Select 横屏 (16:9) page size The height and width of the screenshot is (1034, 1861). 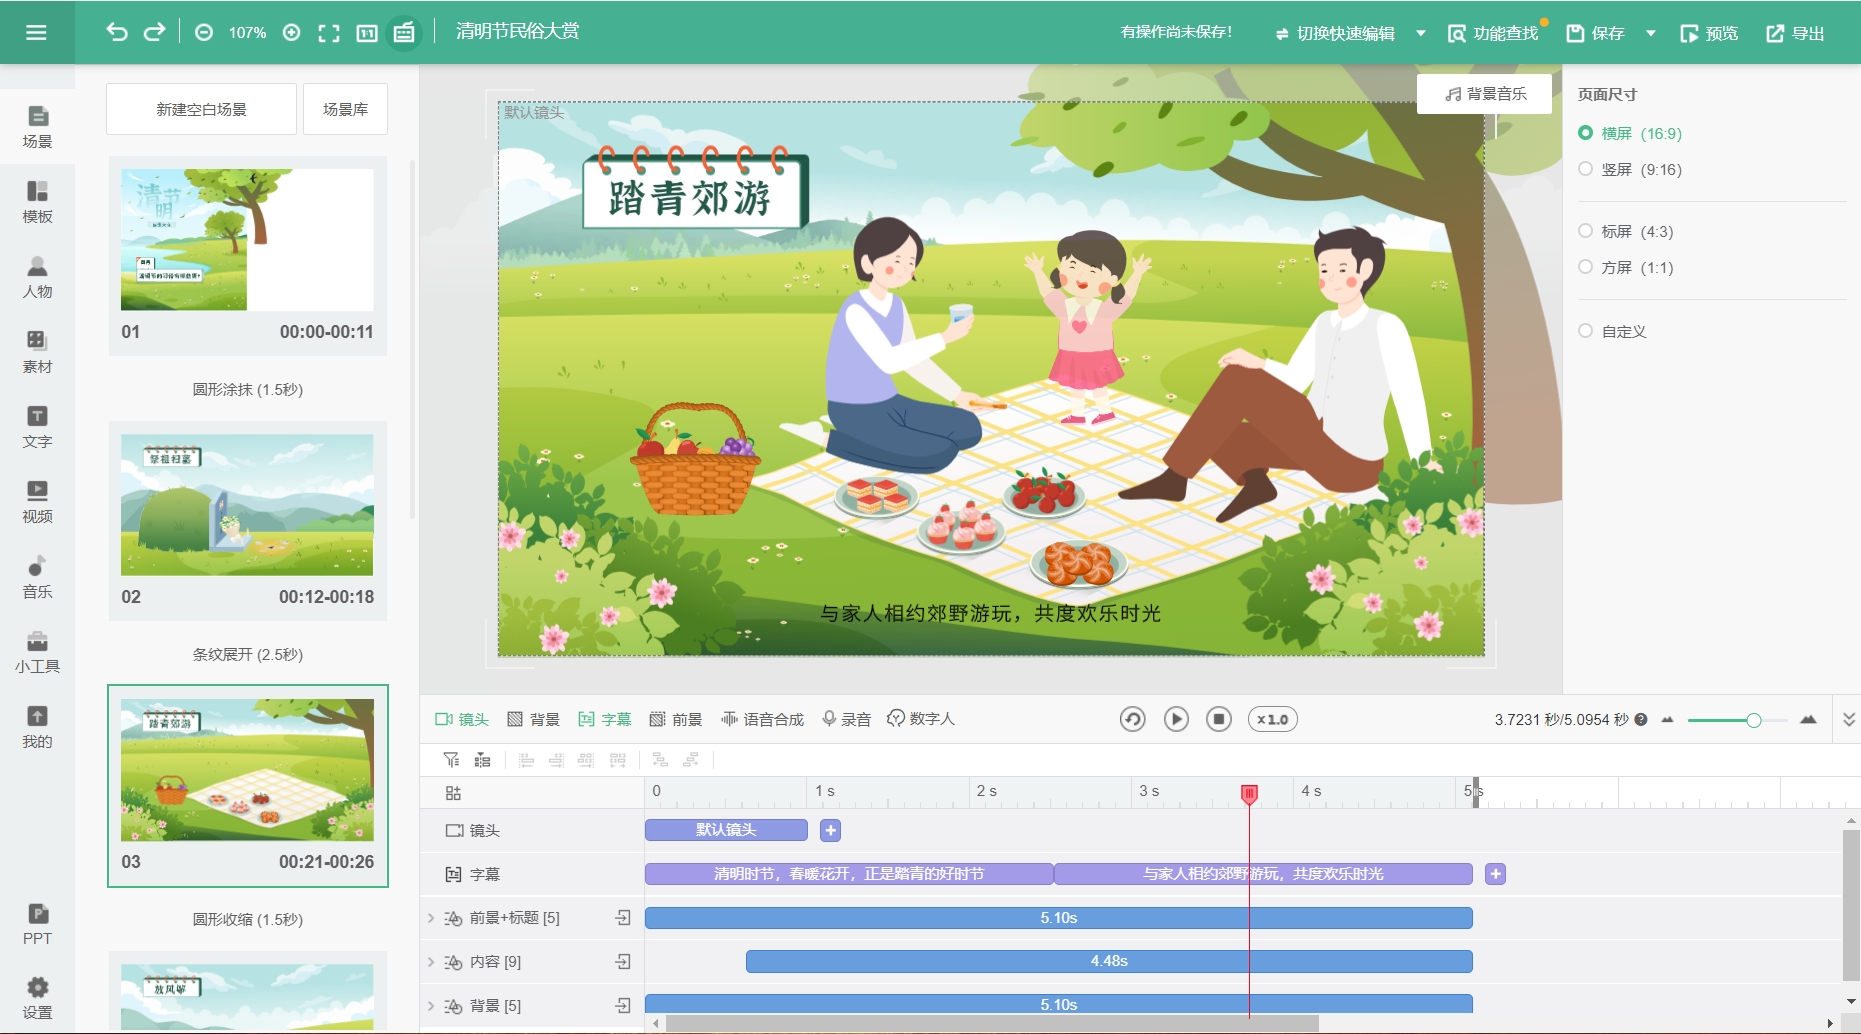point(1630,133)
